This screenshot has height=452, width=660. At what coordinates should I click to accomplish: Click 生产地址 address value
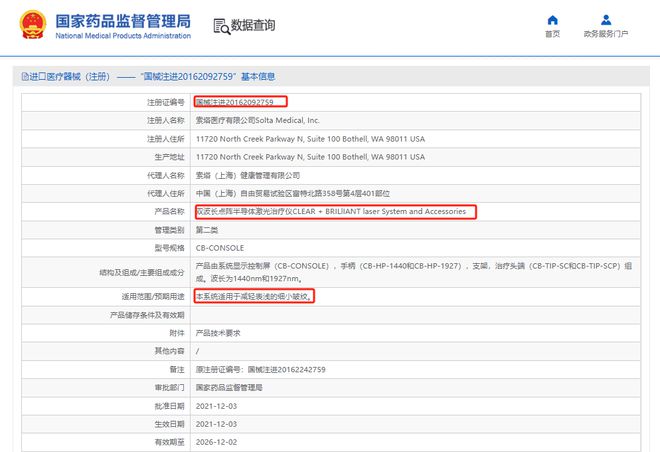[x=310, y=157]
